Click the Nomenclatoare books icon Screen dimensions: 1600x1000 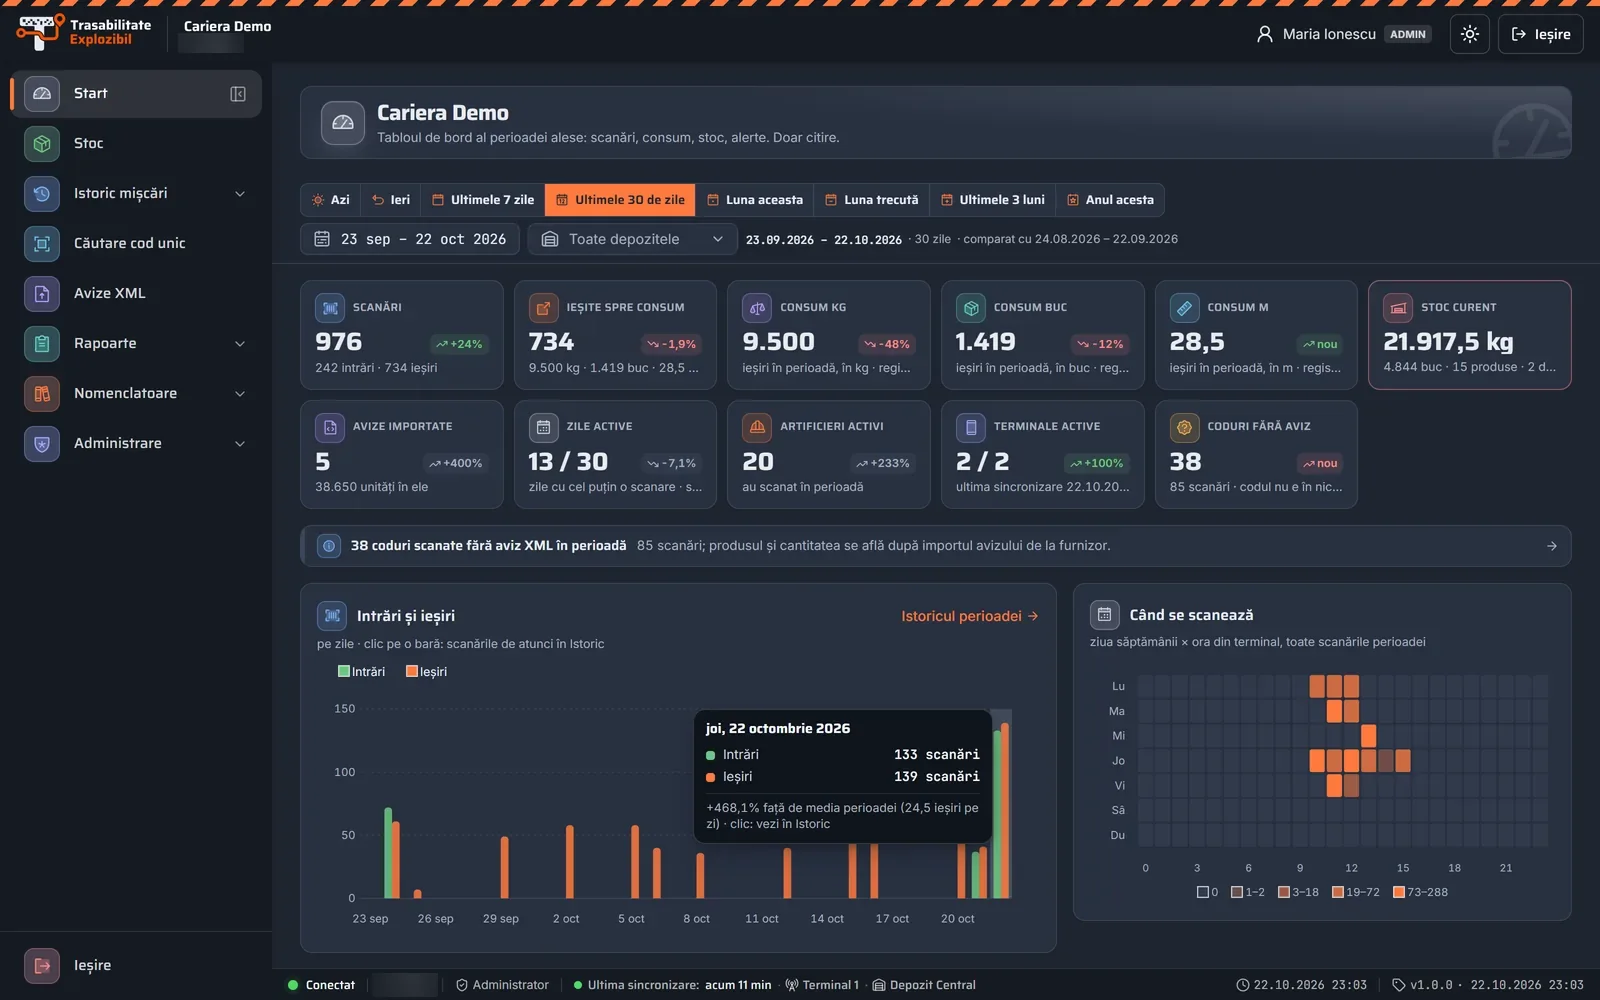click(x=42, y=393)
